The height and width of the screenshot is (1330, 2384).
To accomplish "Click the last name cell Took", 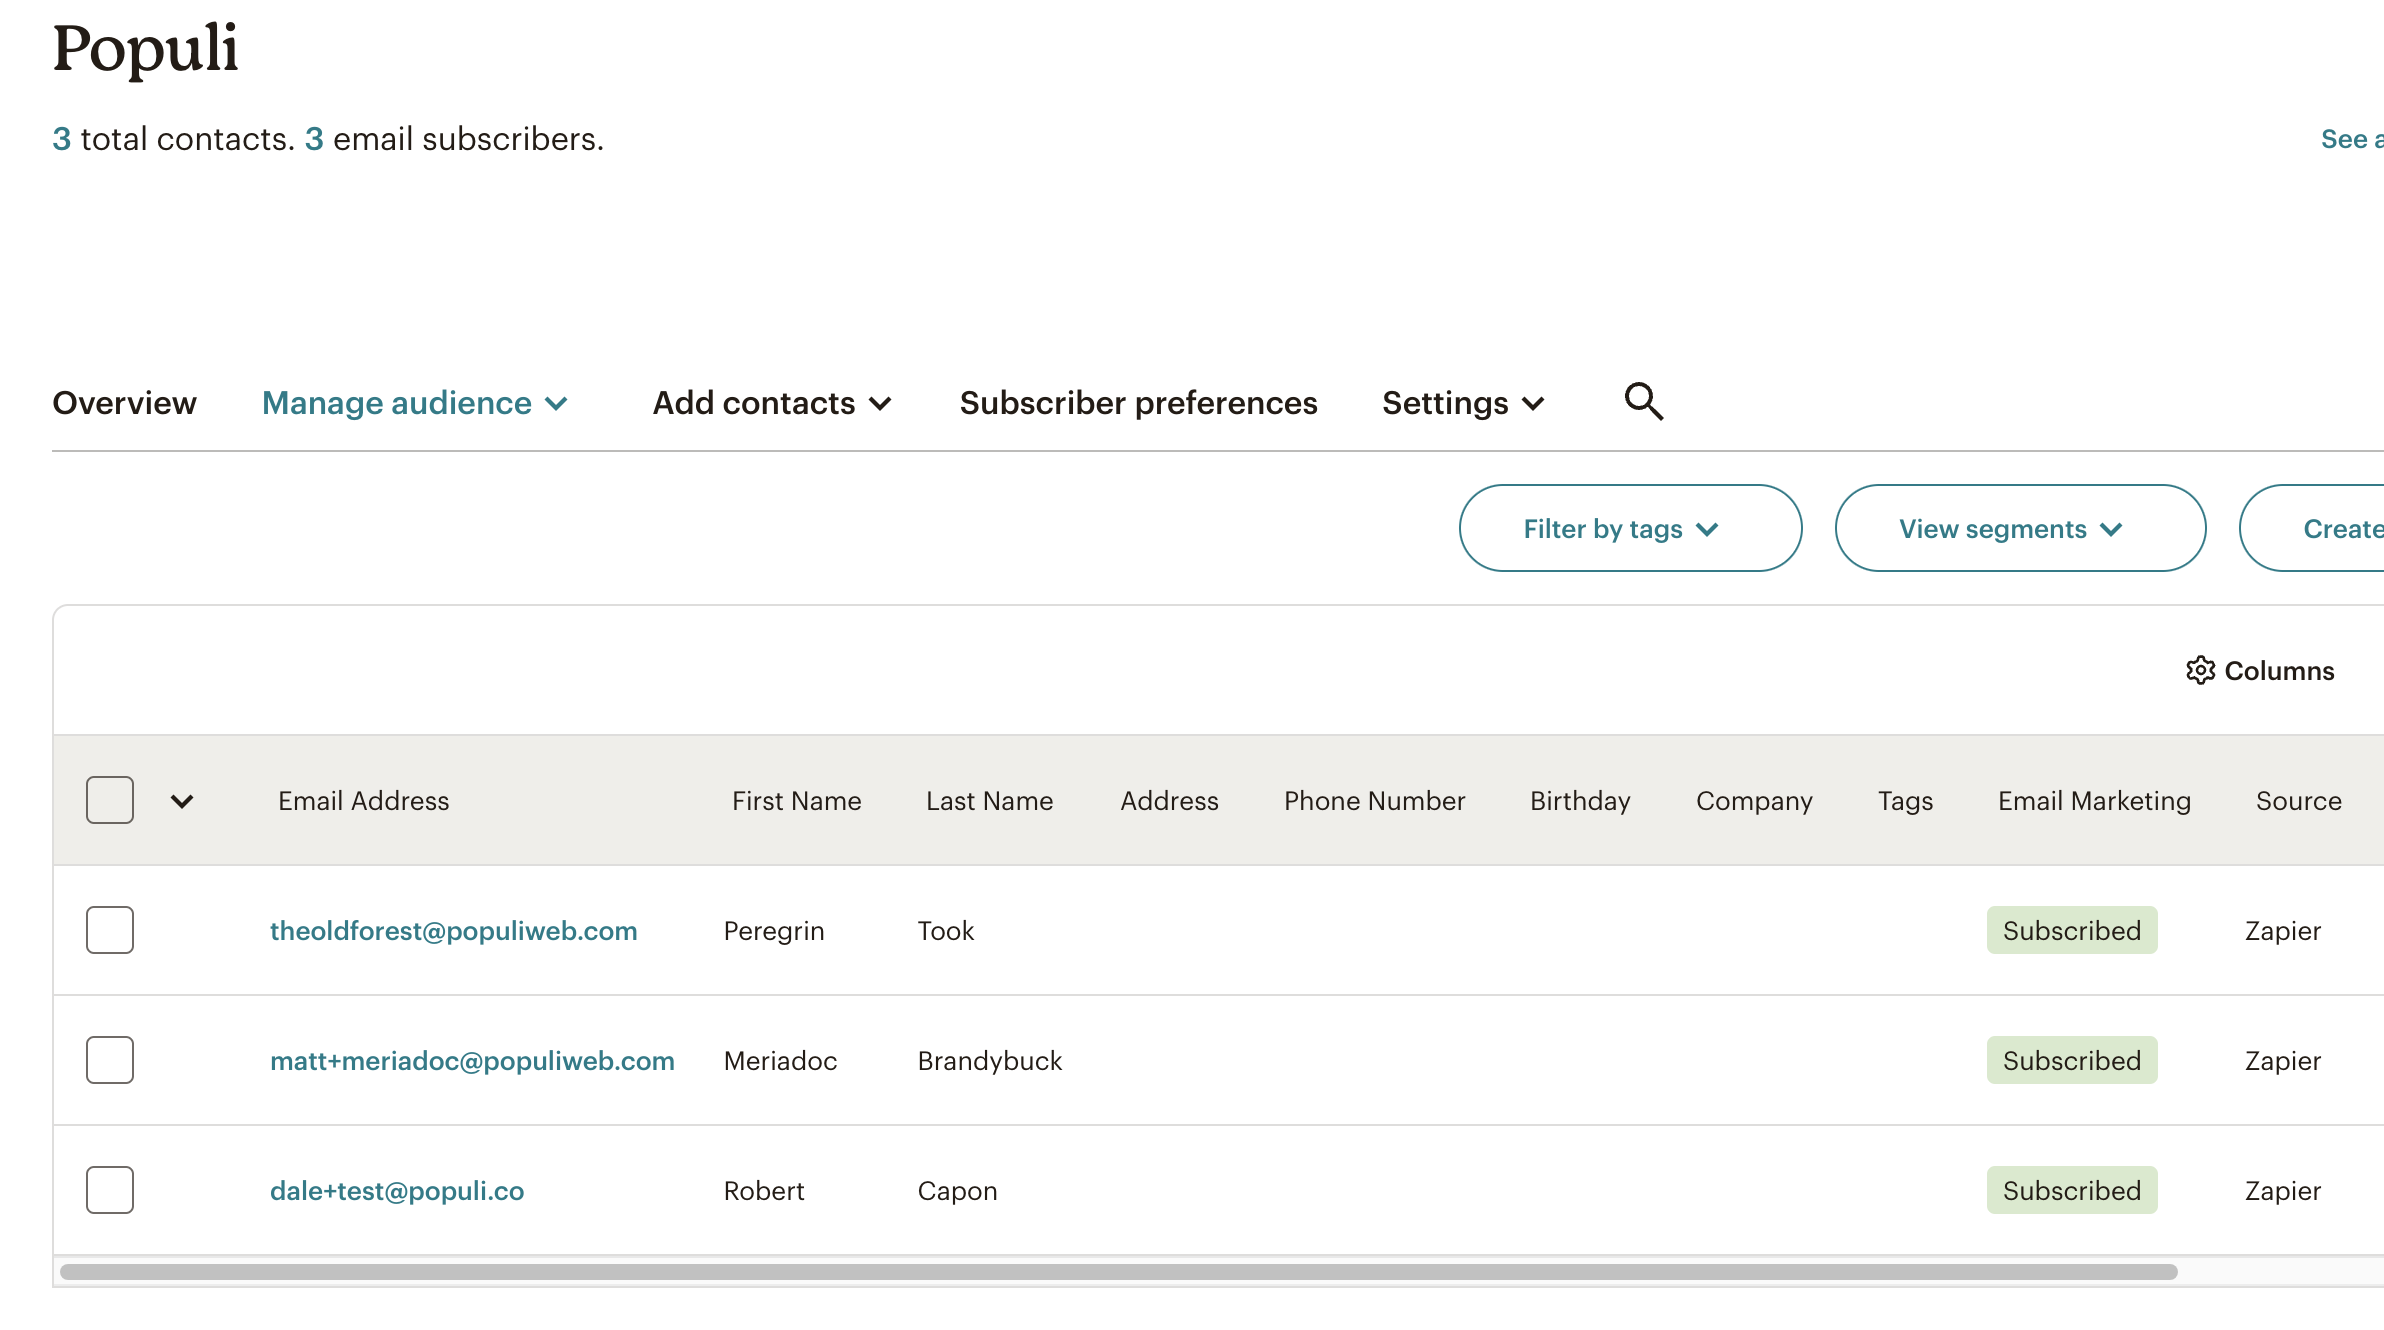I will click(x=945, y=931).
